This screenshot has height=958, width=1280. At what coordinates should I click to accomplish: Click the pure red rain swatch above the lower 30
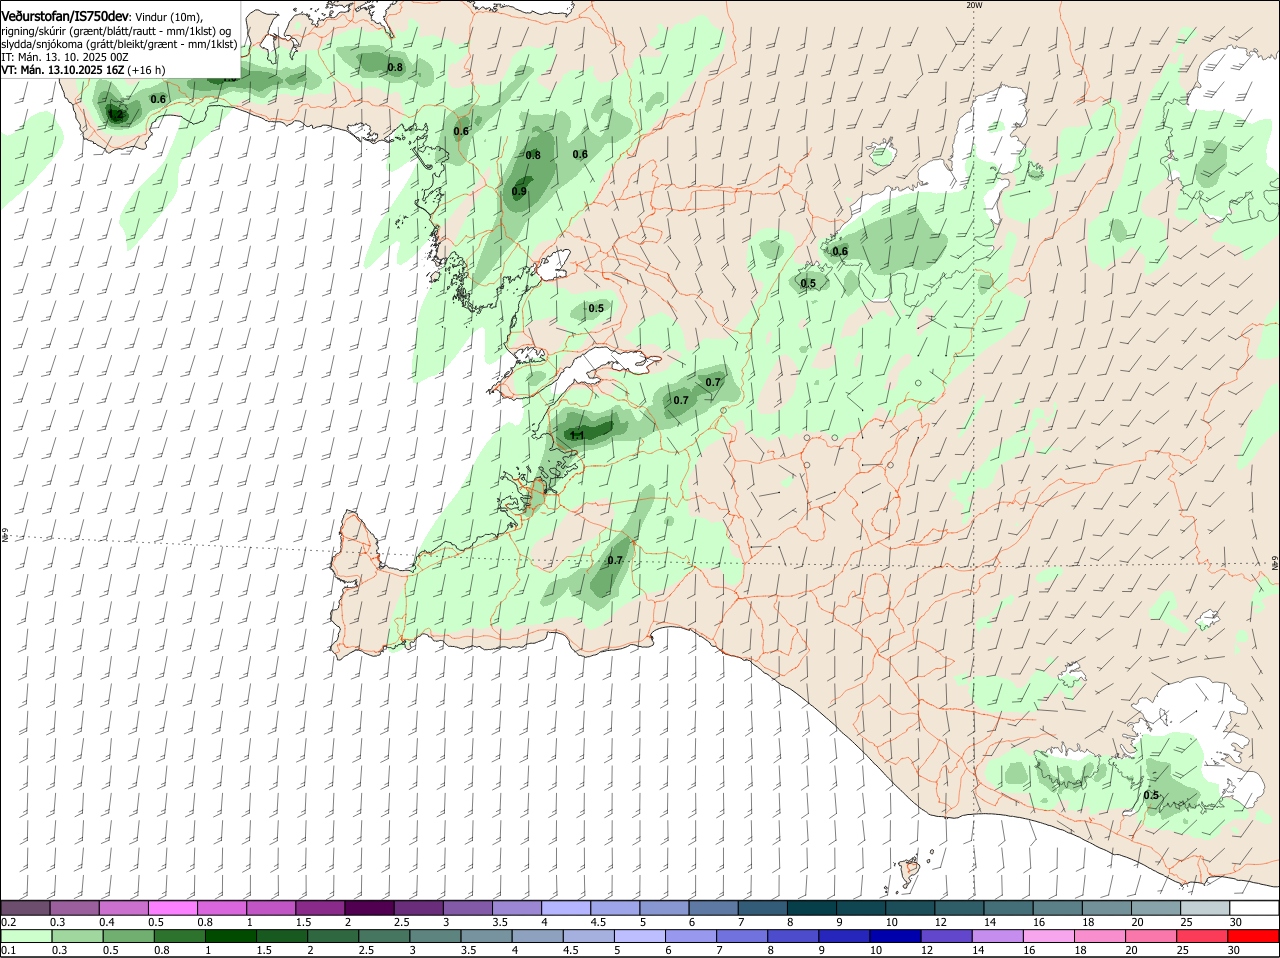[1254, 936]
